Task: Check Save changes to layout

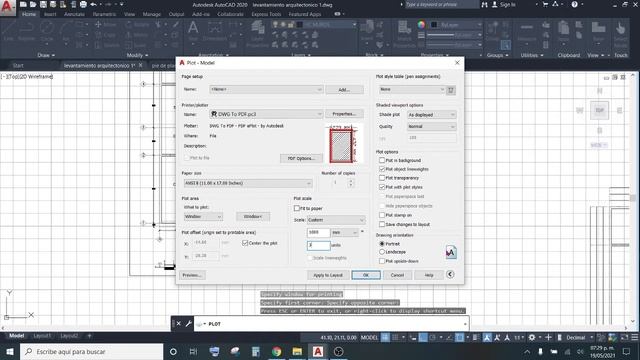Action: [382, 224]
